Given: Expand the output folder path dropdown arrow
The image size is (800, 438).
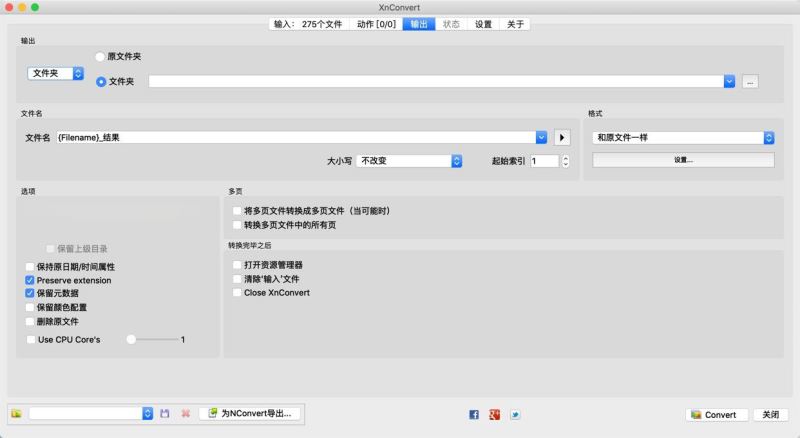Looking at the screenshot, I should (729, 81).
